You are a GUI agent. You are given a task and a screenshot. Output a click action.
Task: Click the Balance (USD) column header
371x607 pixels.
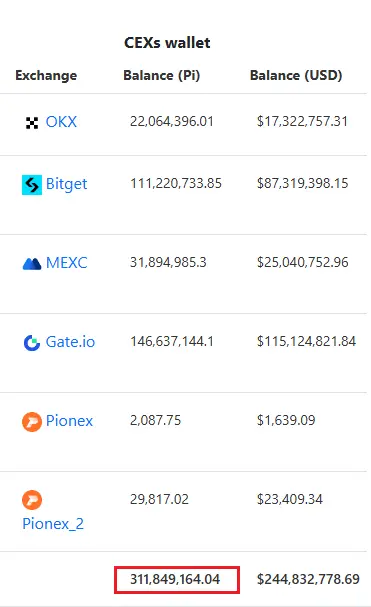point(296,75)
